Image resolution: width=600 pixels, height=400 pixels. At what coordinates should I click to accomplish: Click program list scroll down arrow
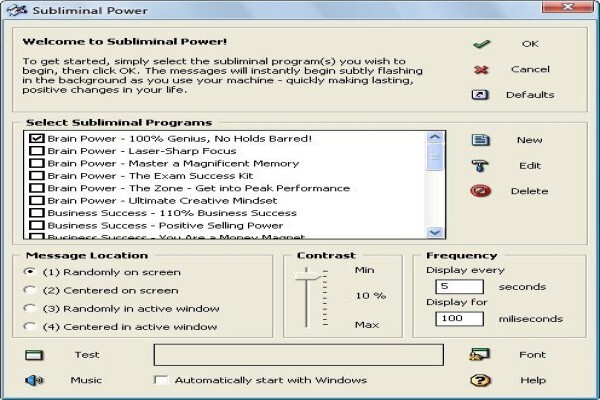(435, 232)
